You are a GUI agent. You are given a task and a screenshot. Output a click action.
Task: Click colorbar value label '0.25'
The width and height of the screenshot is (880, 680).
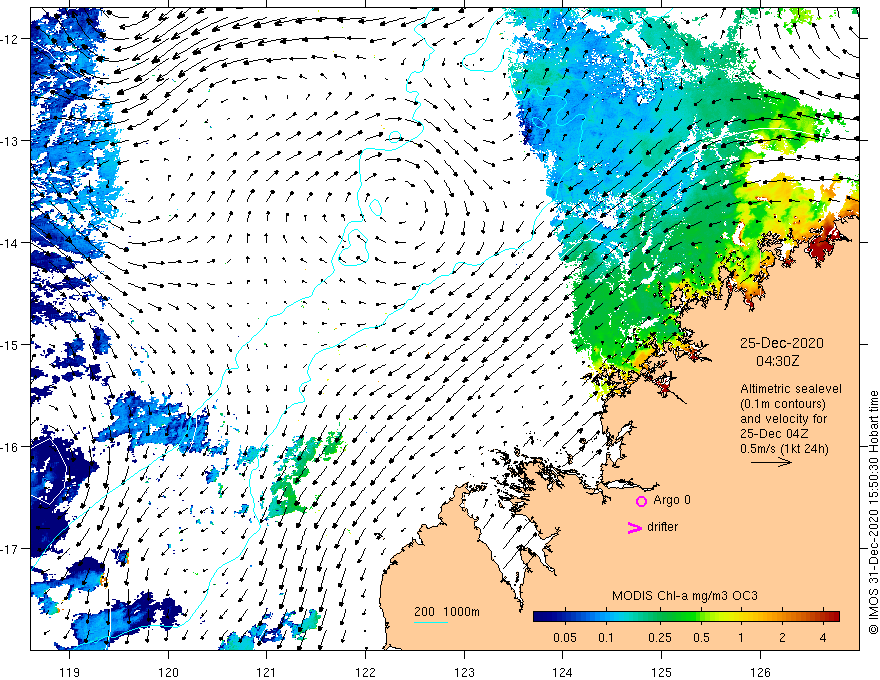pyautogui.click(x=660, y=637)
